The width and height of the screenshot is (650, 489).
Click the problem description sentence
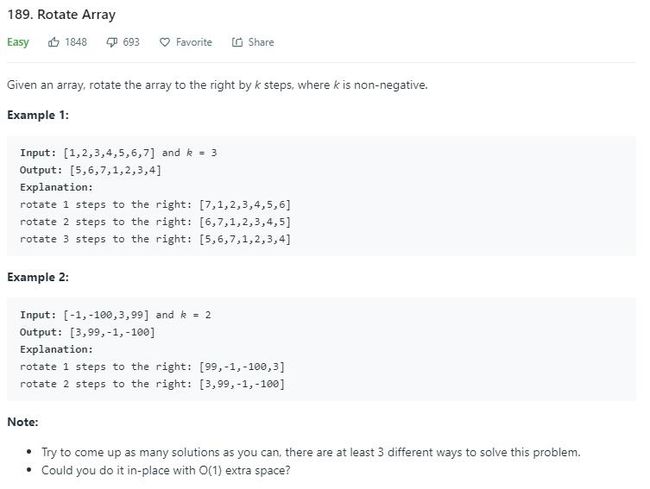(217, 85)
